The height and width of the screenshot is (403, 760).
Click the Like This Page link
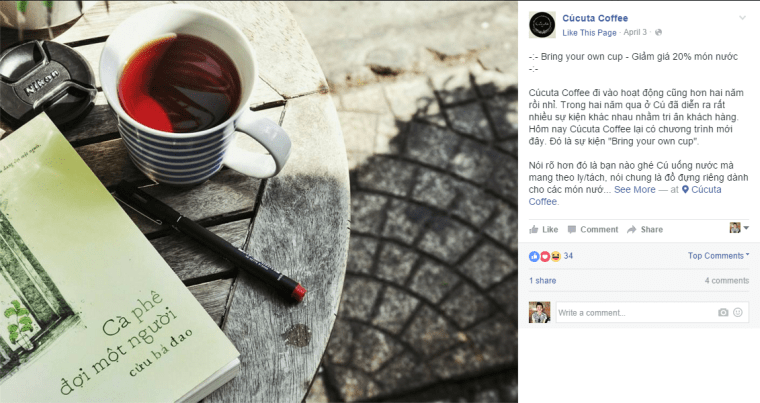point(589,32)
